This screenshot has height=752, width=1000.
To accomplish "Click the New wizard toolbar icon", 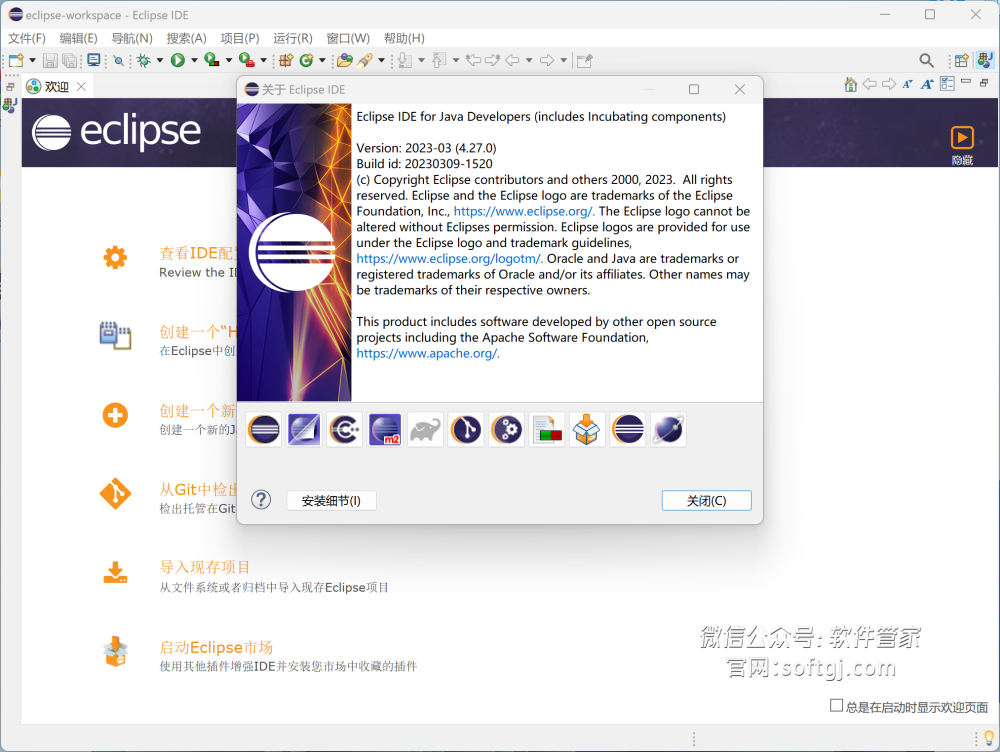I will coord(17,60).
